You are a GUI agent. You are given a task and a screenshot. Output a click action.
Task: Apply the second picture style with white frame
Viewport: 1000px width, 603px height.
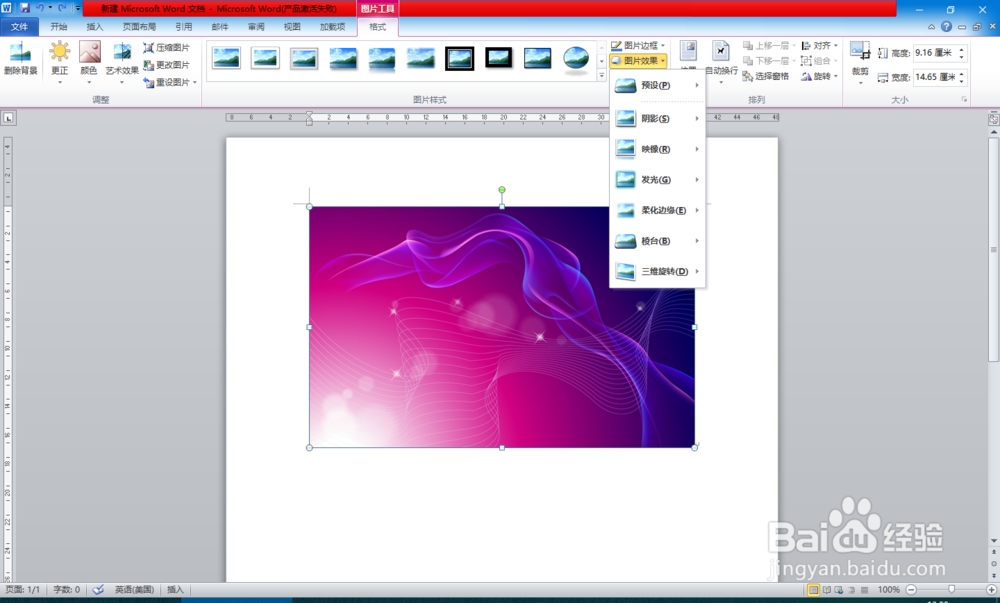coord(265,58)
